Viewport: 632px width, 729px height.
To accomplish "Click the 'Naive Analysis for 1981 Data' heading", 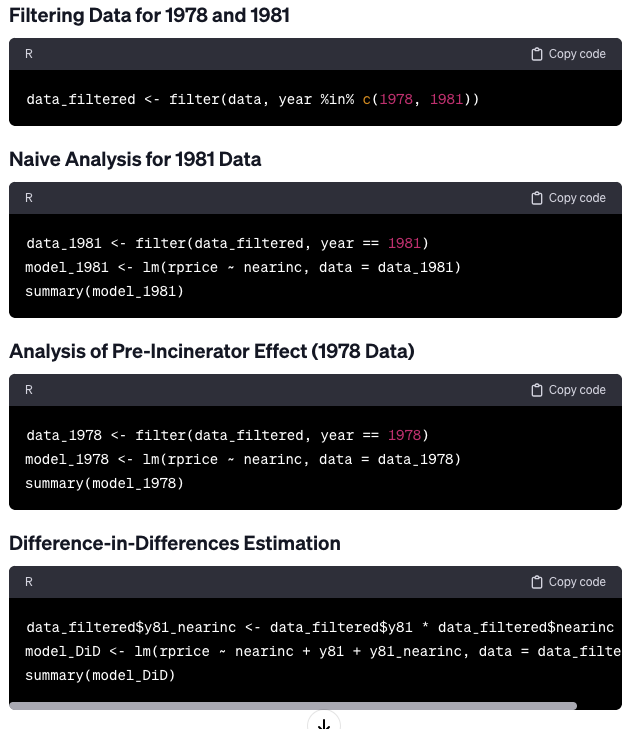I will pyautogui.click(x=135, y=159).
